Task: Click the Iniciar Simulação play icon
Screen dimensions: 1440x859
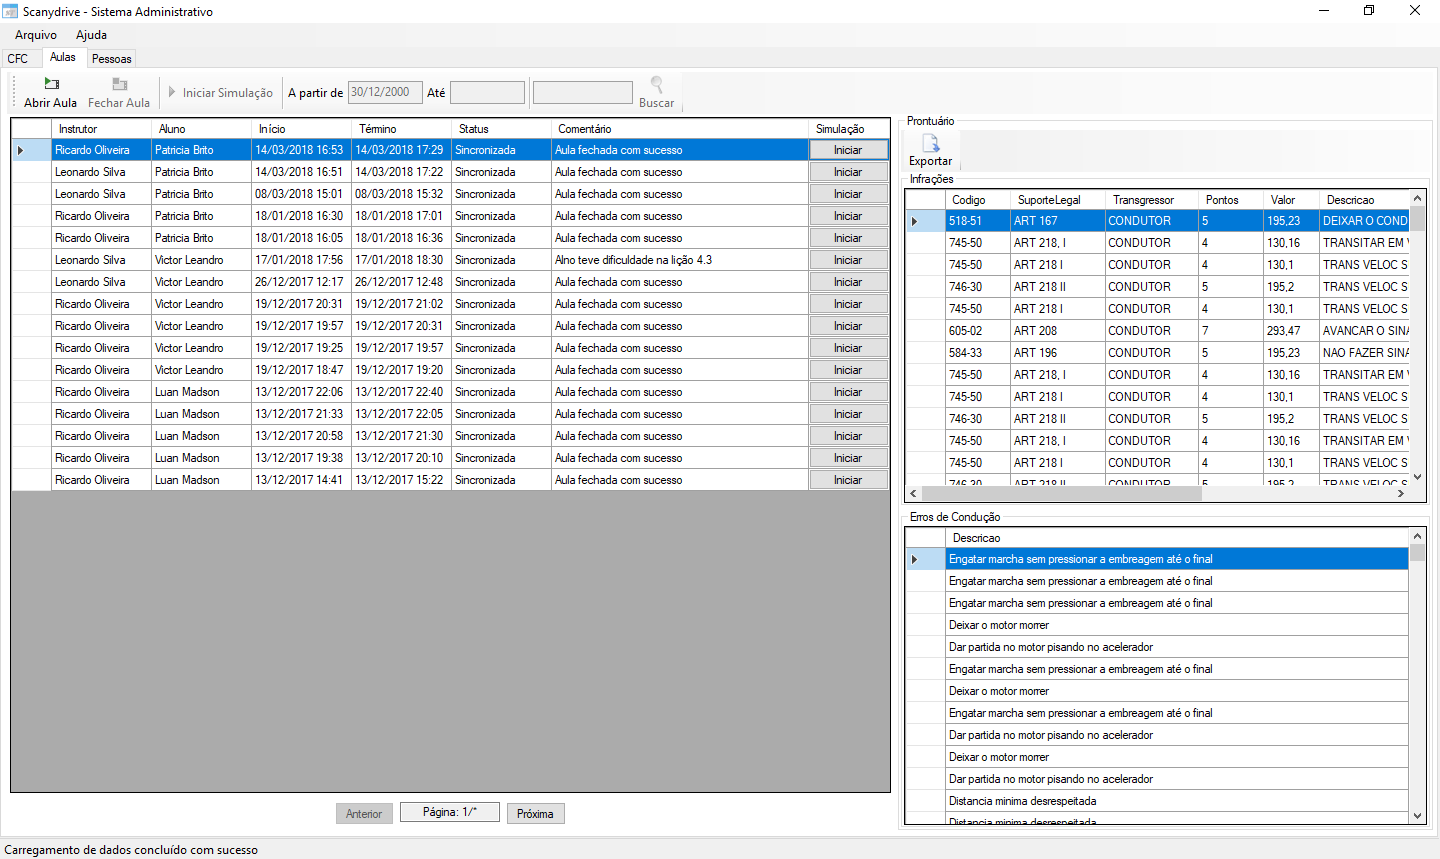Action: (172, 92)
